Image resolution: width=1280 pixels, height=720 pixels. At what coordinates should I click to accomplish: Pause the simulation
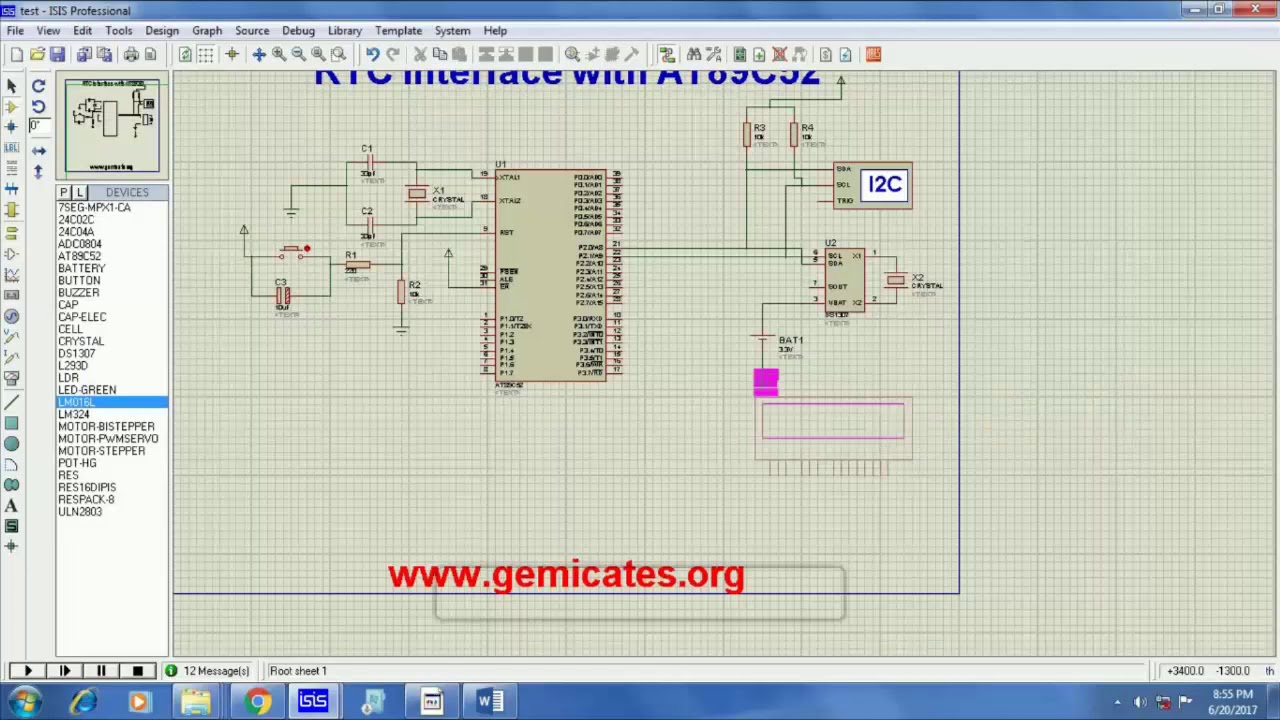(x=101, y=671)
